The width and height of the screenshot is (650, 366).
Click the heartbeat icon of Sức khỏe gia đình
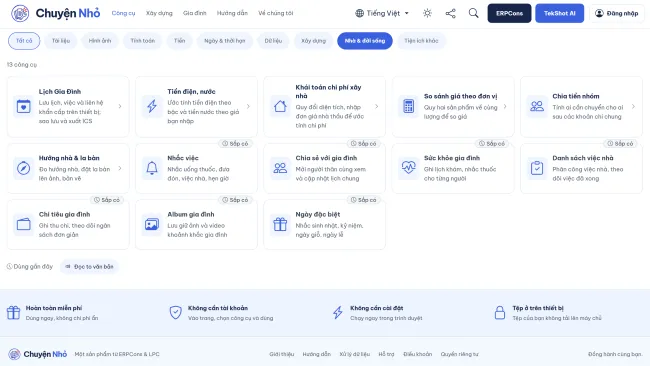(x=408, y=168)
